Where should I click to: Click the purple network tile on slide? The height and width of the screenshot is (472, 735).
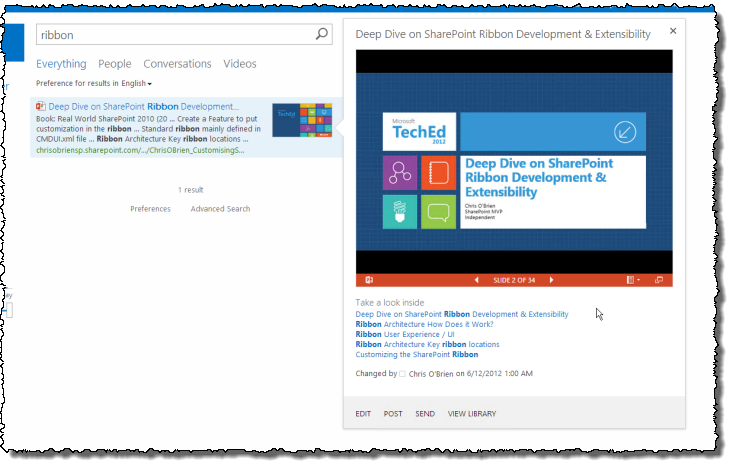[400, 173]
